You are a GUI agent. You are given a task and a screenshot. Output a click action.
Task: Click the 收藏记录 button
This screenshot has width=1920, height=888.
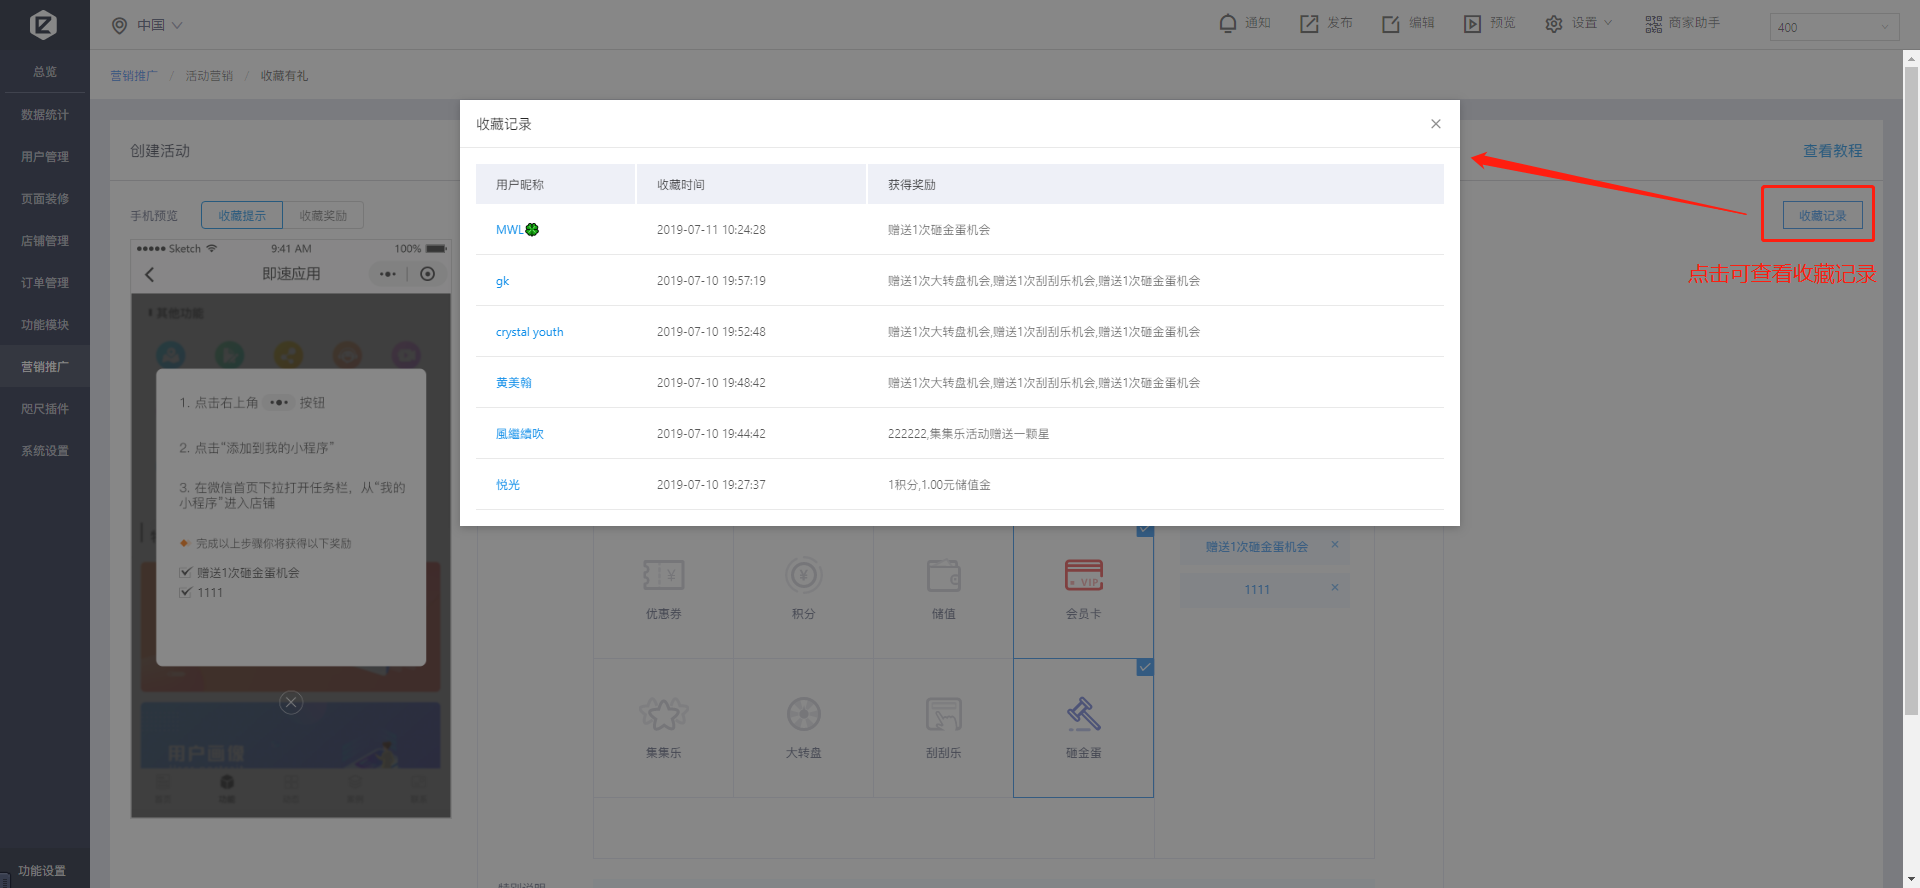click(1822, 215)
